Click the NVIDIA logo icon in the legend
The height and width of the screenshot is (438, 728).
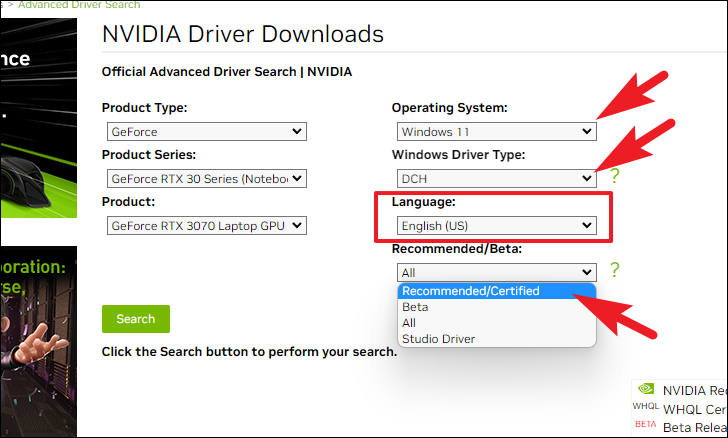click(645, 388)
